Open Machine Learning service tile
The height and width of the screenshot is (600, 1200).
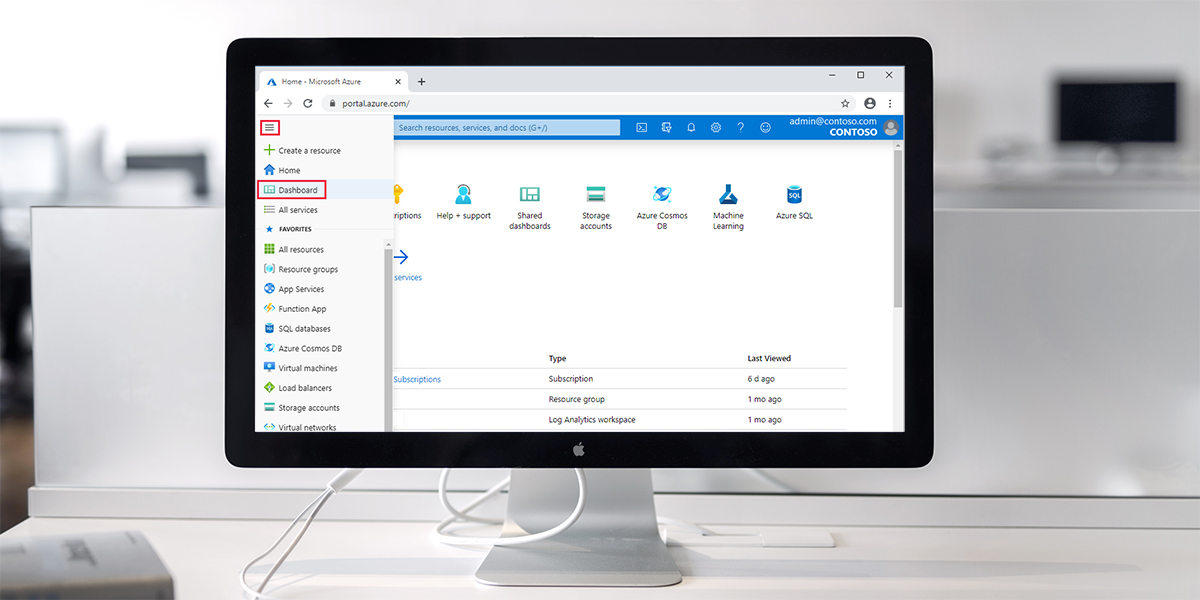(728, 206)
